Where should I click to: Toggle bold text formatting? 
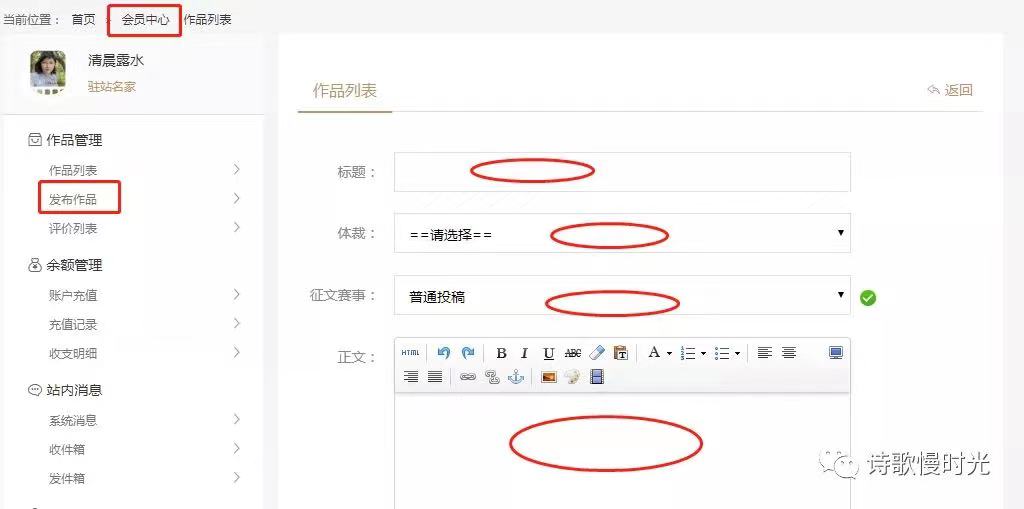(x=501, y=353)
